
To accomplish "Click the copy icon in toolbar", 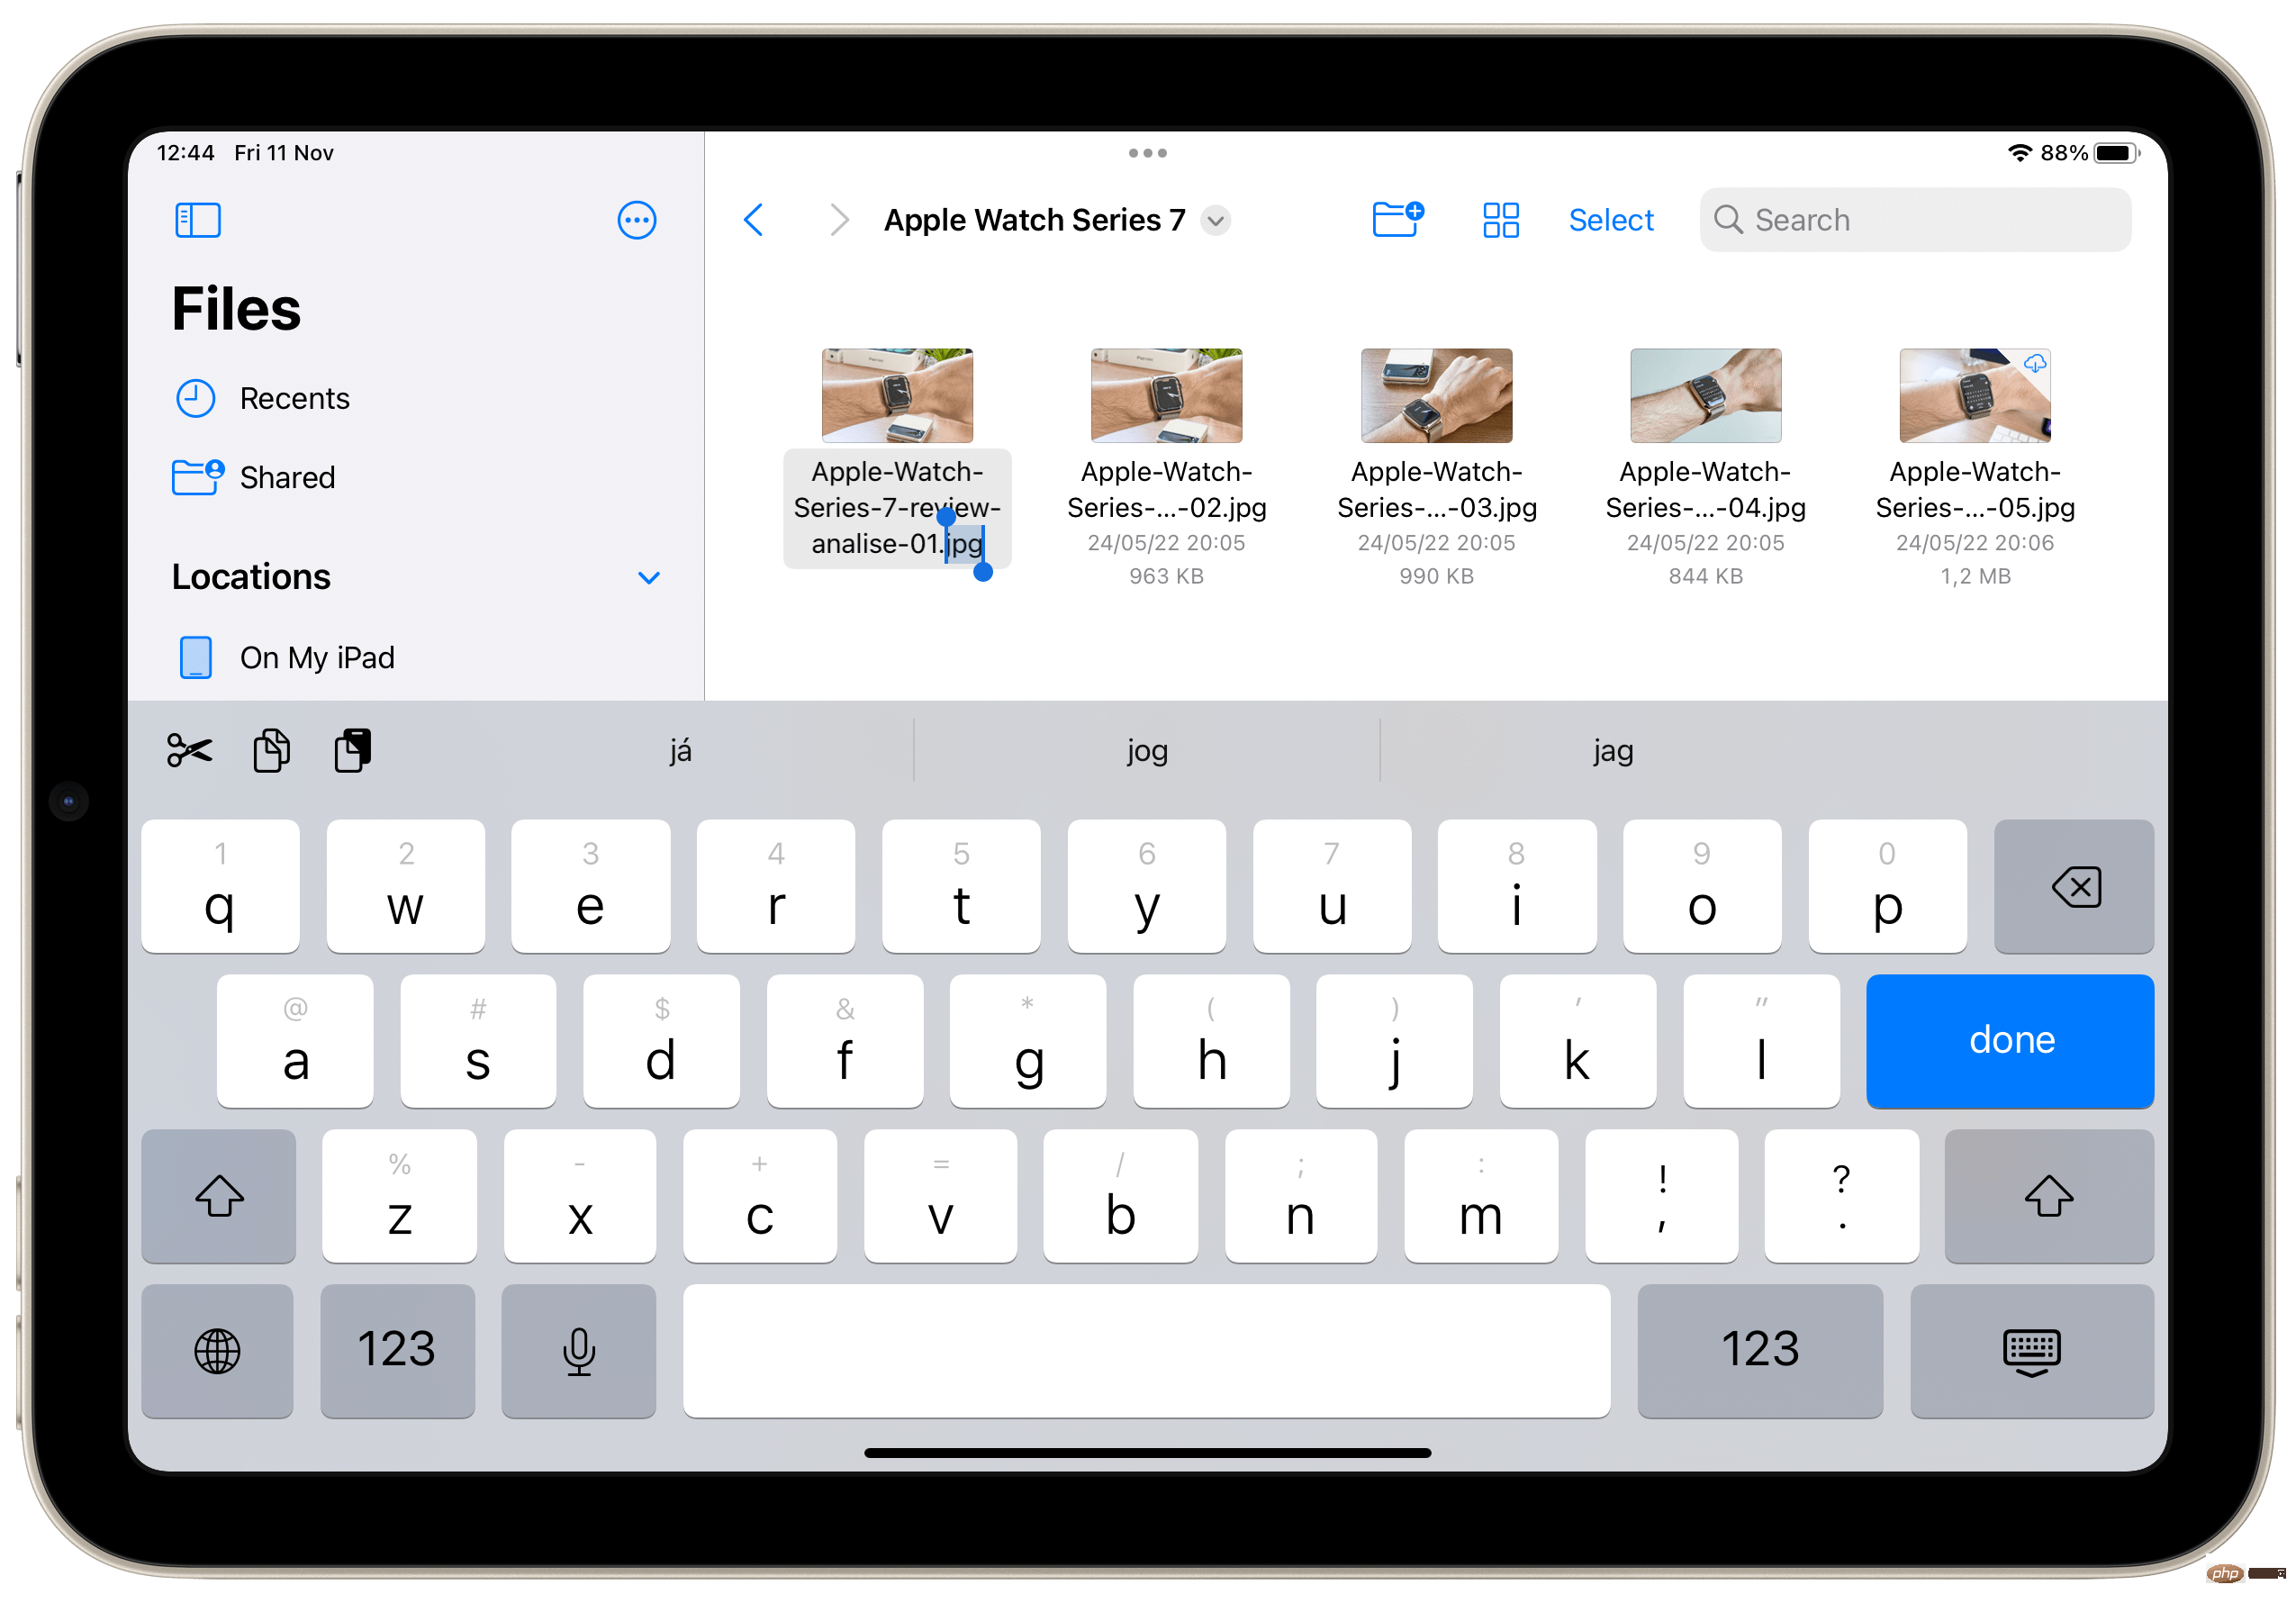I will click(x=272, y=750).
